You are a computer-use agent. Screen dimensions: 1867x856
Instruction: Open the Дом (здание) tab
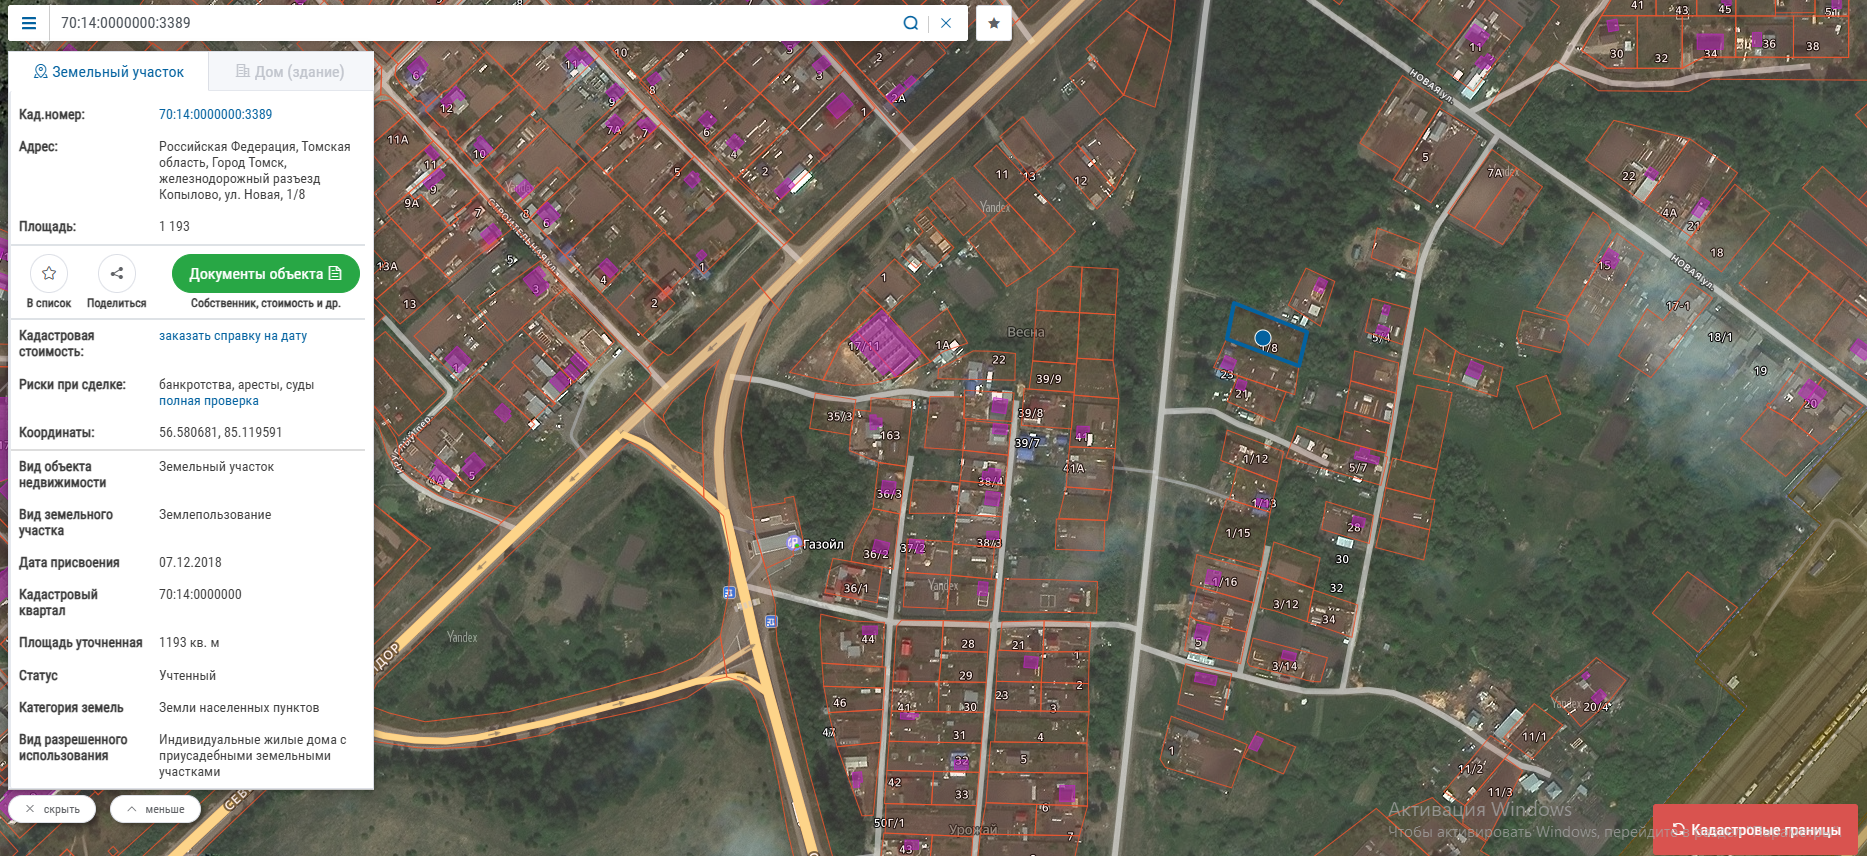pyautogui.click(x=290, y=72)
